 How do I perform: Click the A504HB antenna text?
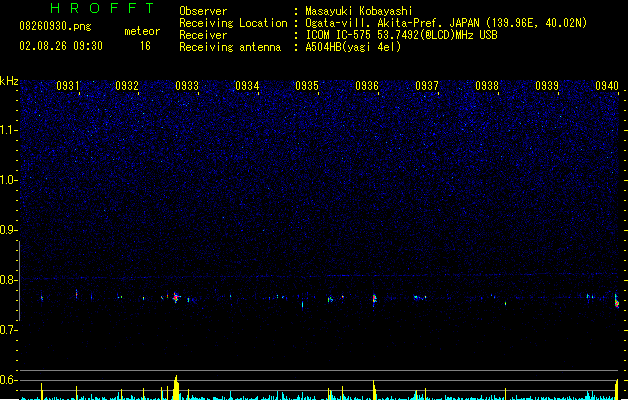[x=353, y=47]
